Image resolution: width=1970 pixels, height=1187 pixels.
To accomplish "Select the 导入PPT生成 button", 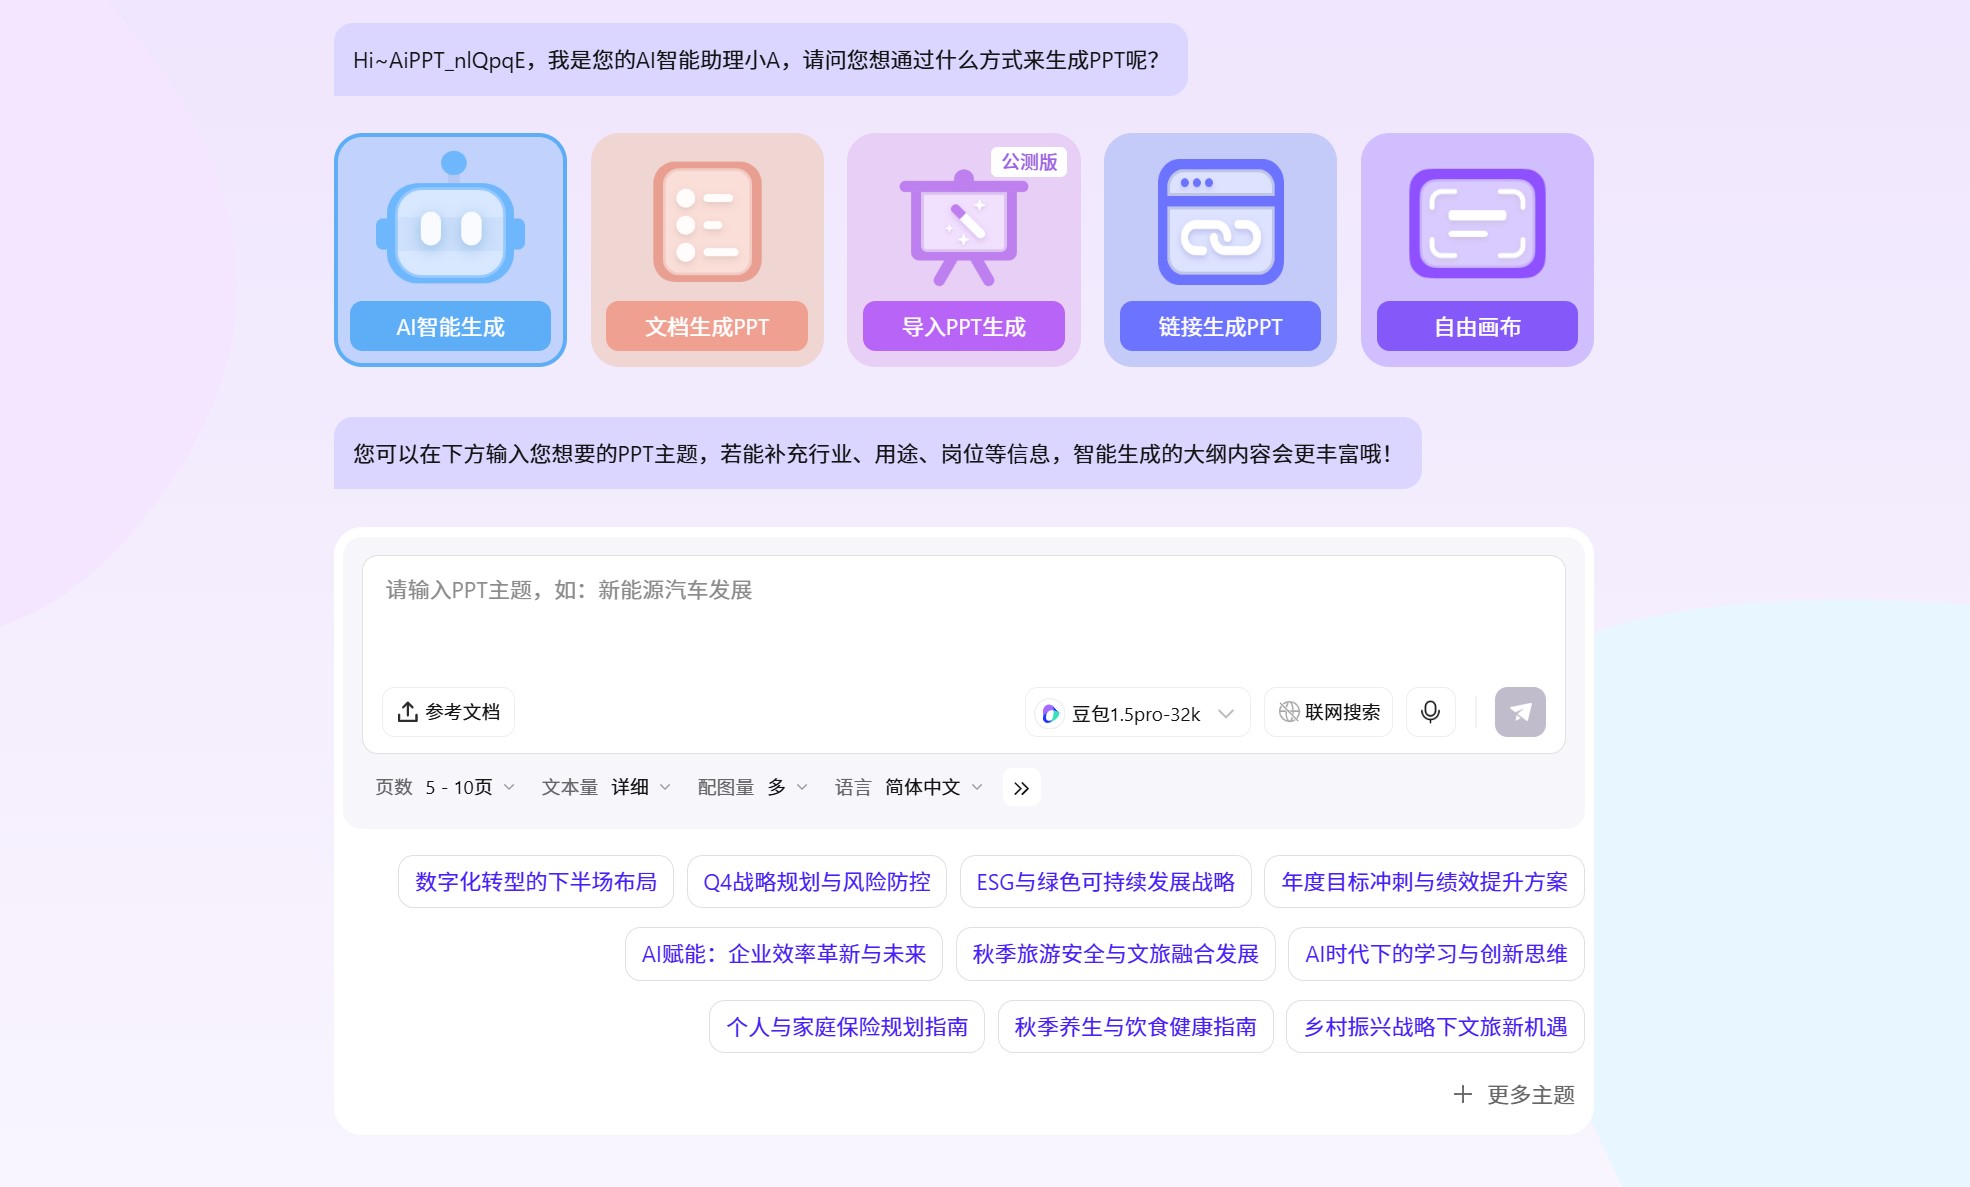I will pos(963,326).
